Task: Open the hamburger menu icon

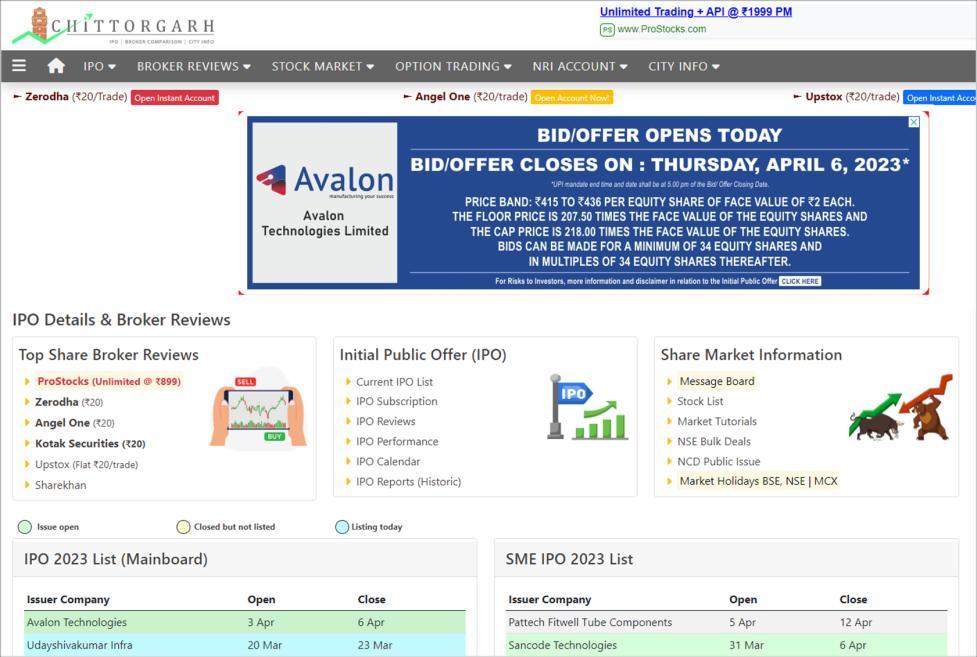Action: [x=19, y=65]
